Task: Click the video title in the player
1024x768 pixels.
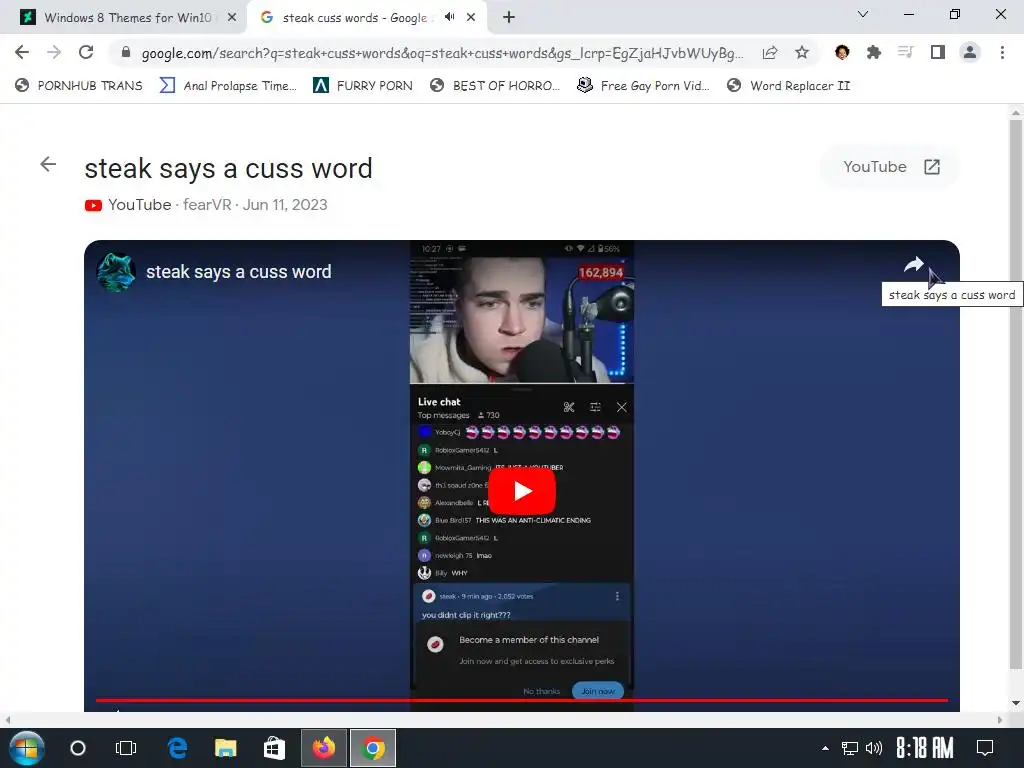Action: click(238, 272)
